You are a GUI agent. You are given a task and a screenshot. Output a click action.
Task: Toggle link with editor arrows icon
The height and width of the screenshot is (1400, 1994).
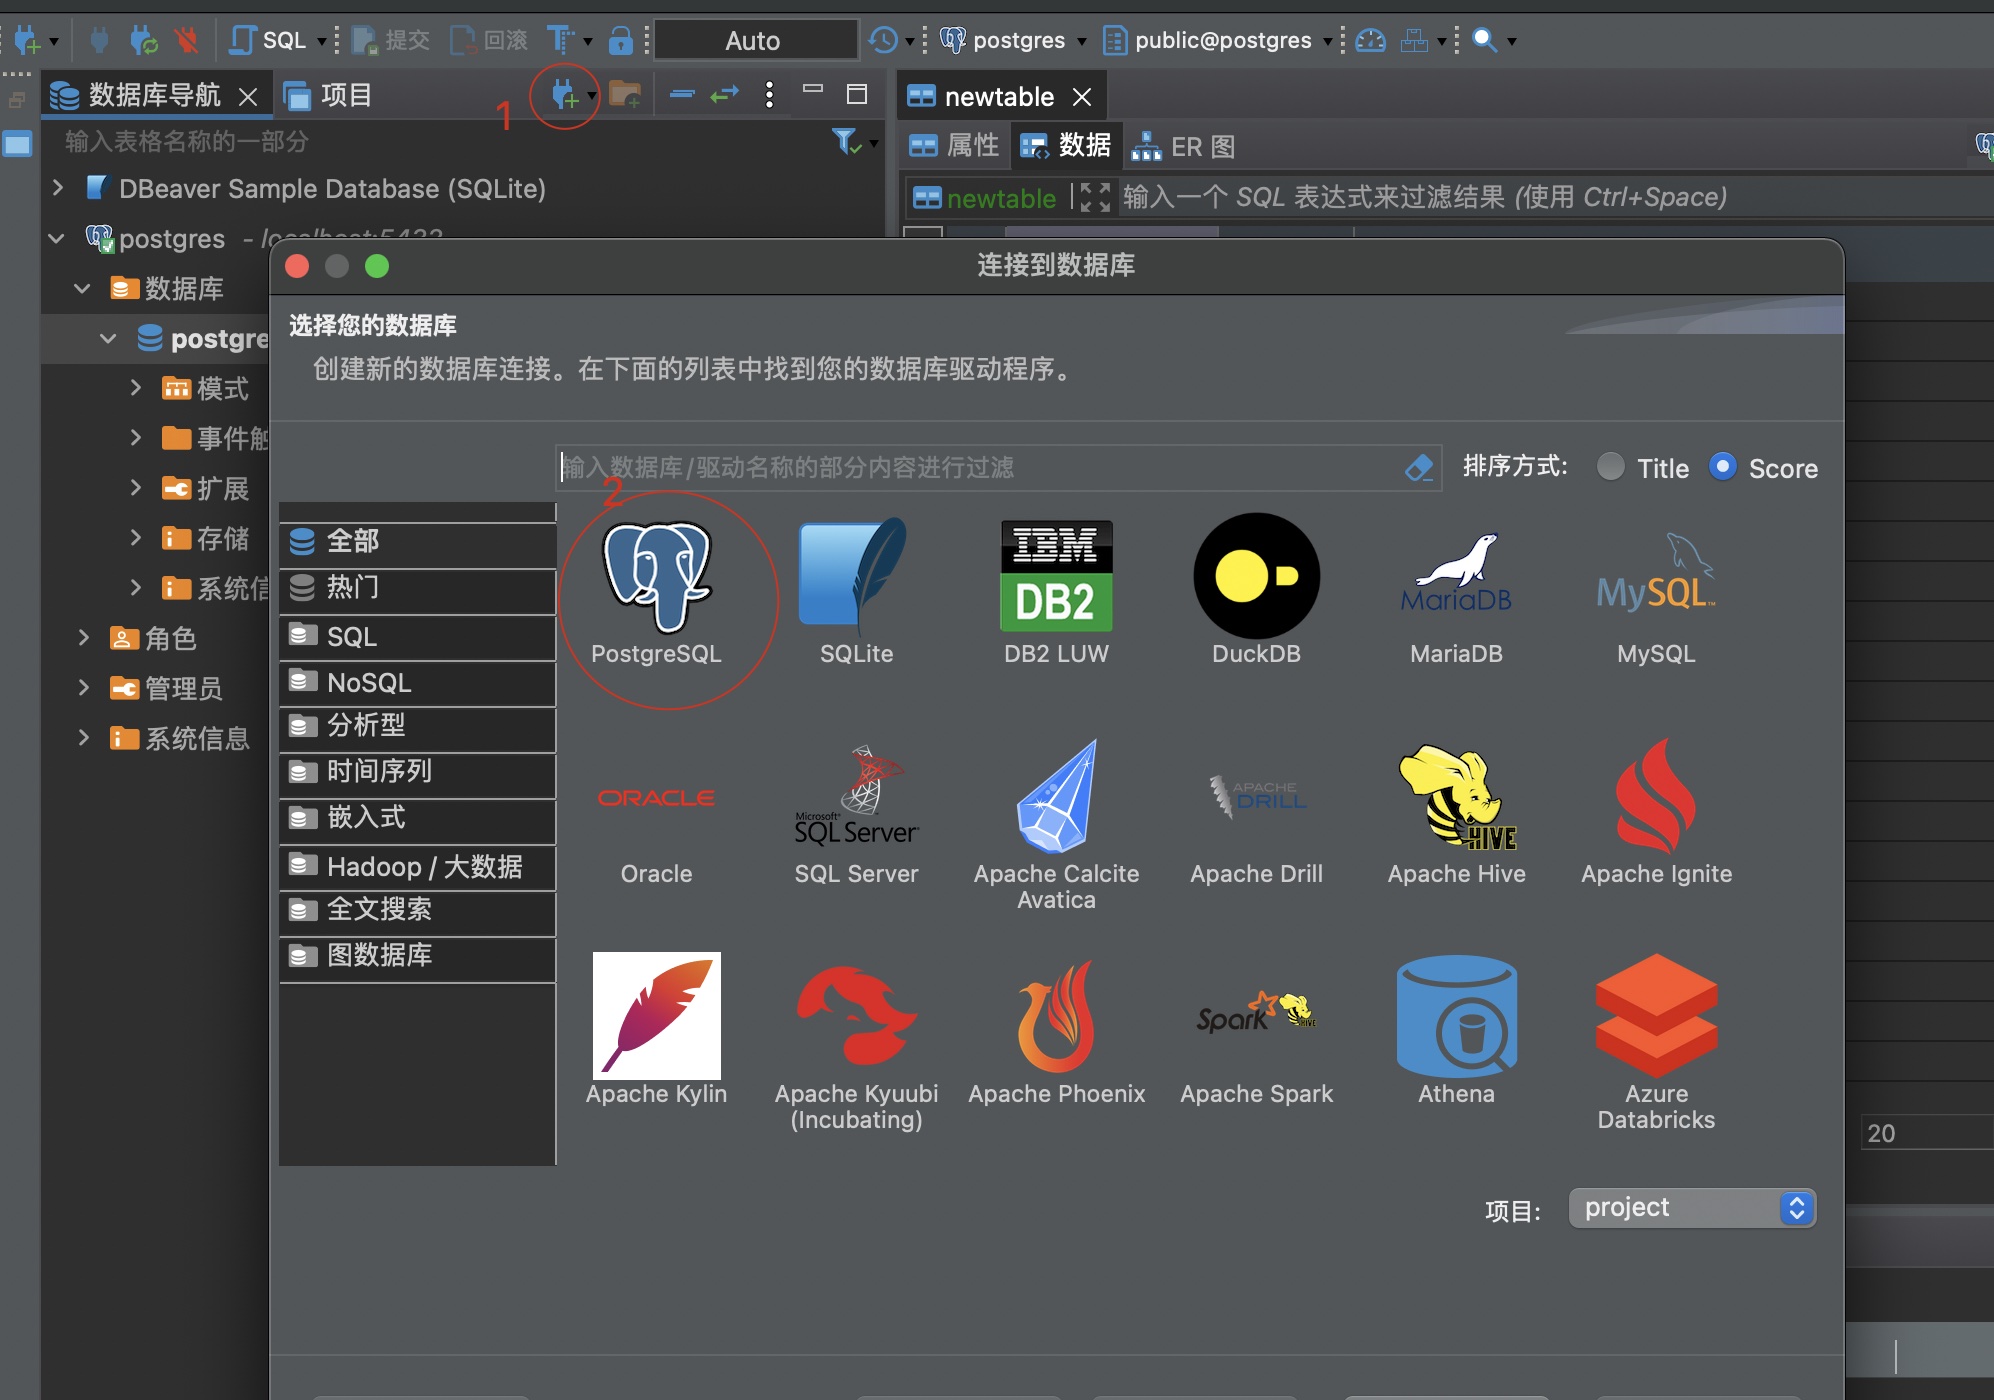click(724, 95)
